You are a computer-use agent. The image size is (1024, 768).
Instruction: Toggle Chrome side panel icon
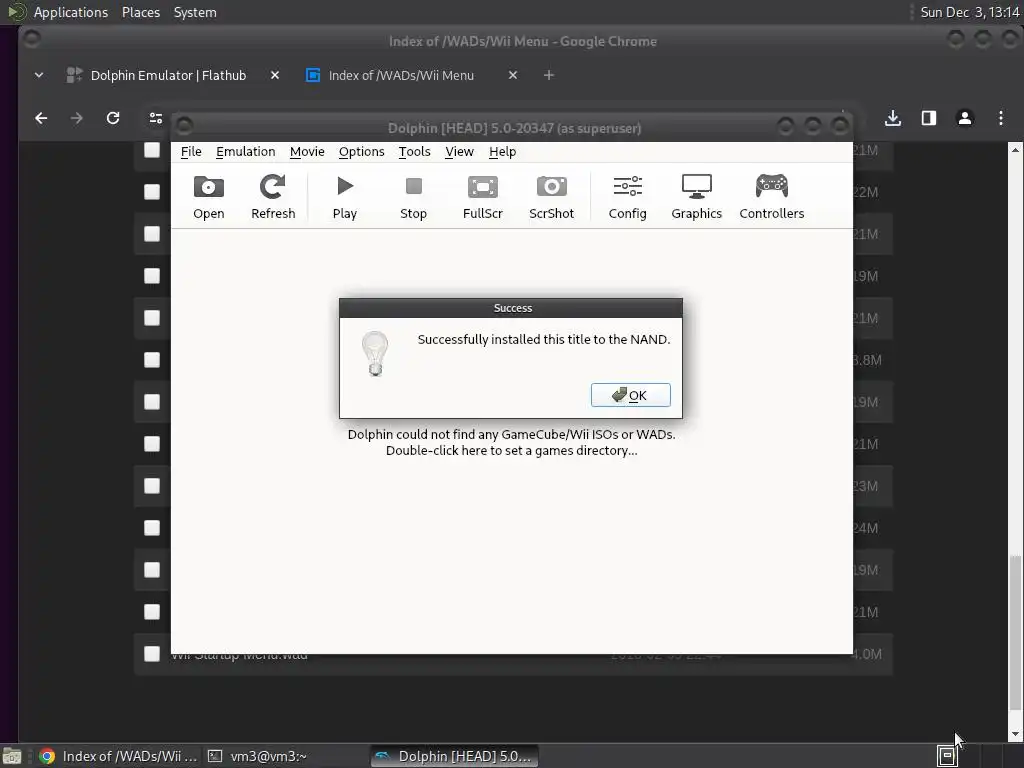(929, 118)
